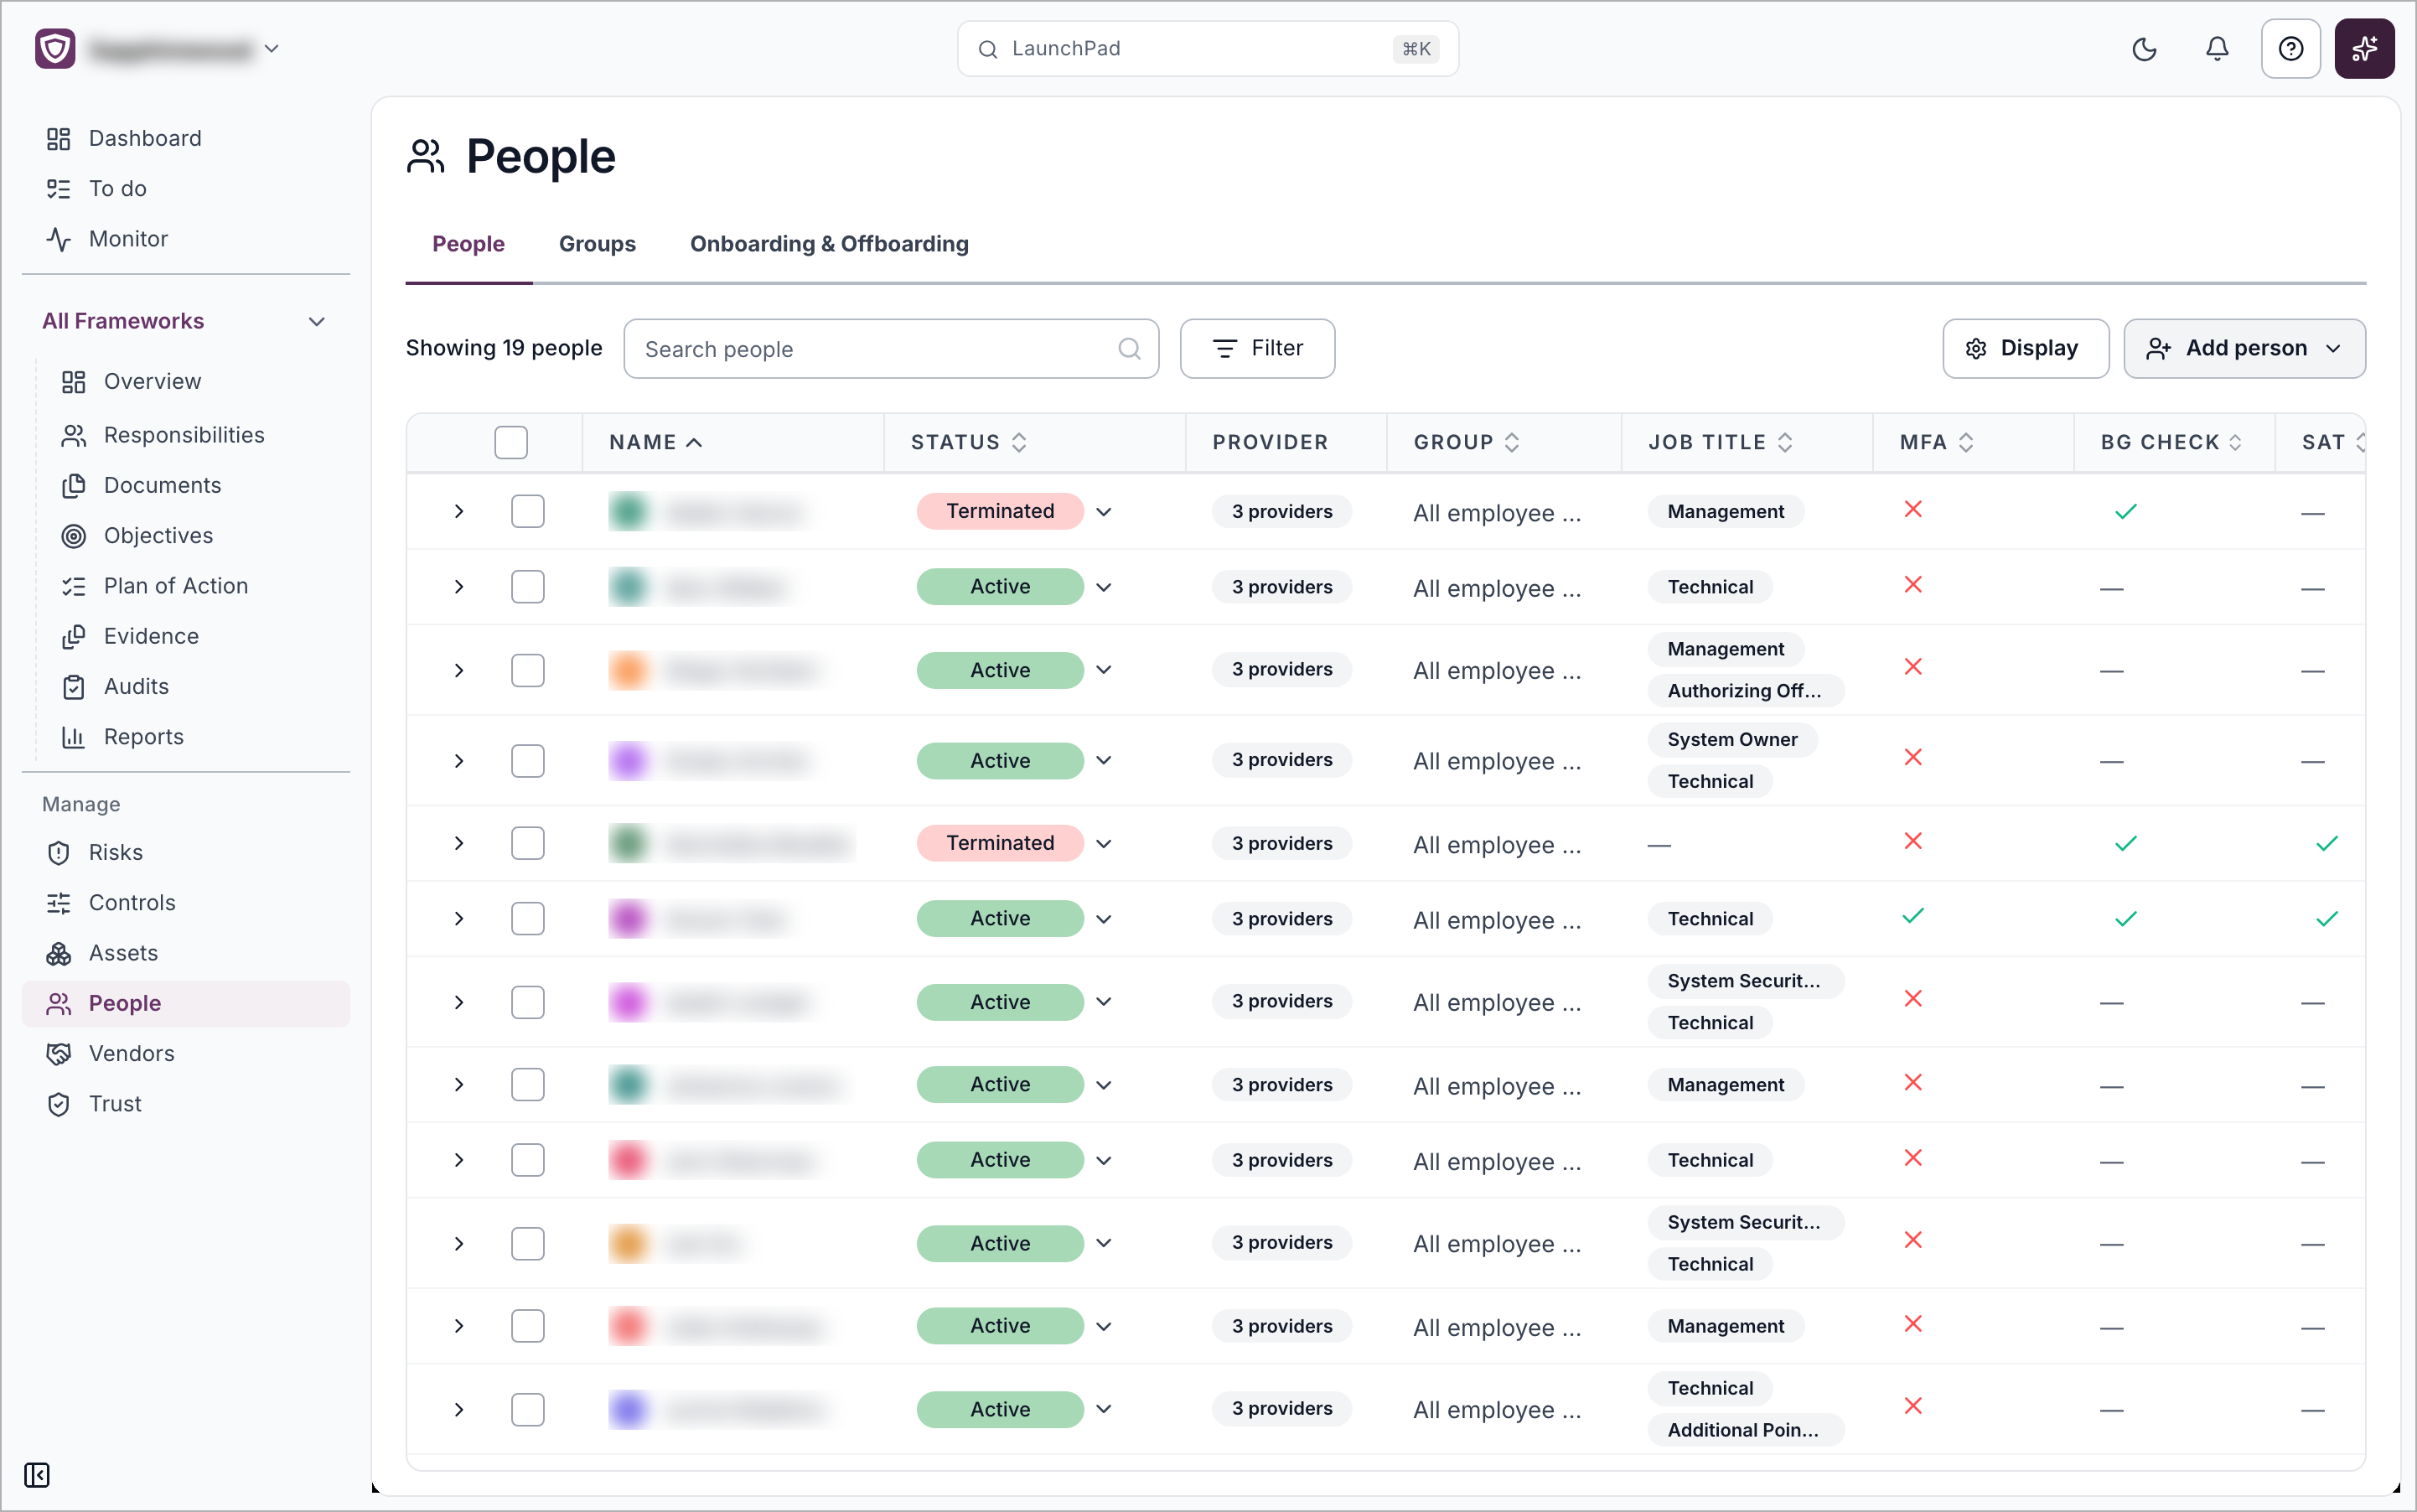Open Display settings button
This screenshot has height=1512, width=2417.
tap(2025, 348)
